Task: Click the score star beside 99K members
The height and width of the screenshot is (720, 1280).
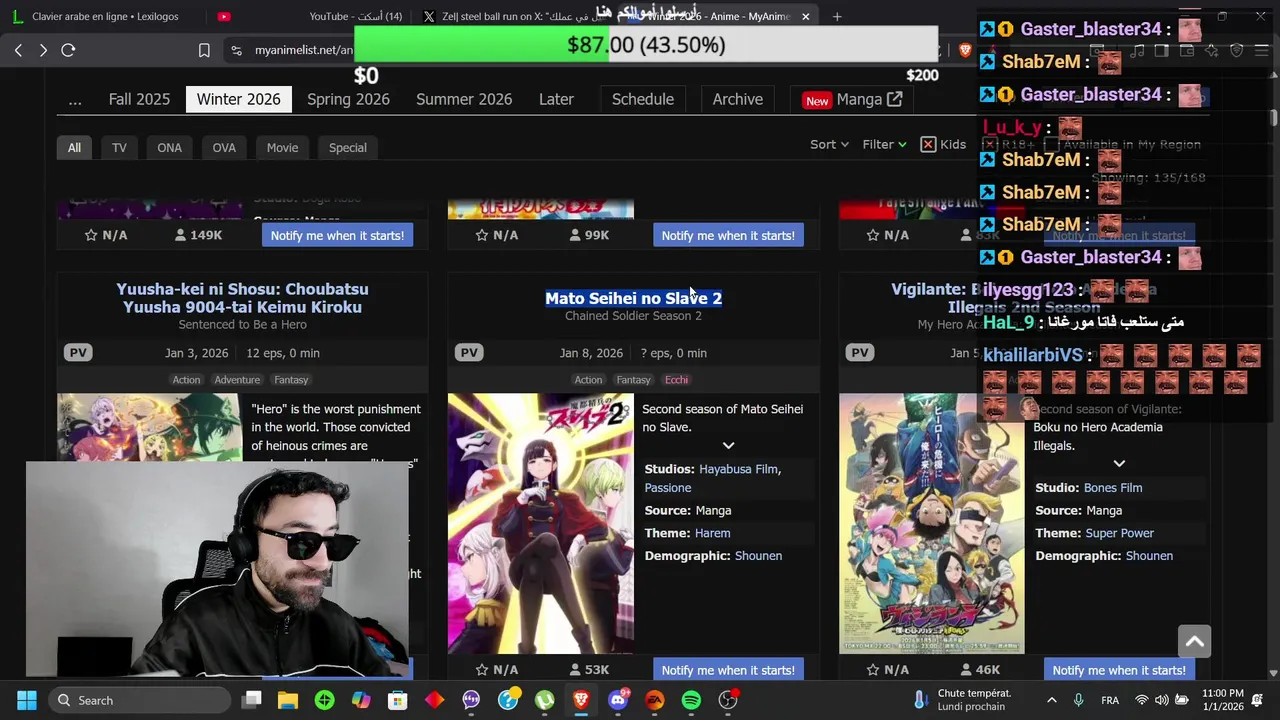Action: tap(482, 235)
